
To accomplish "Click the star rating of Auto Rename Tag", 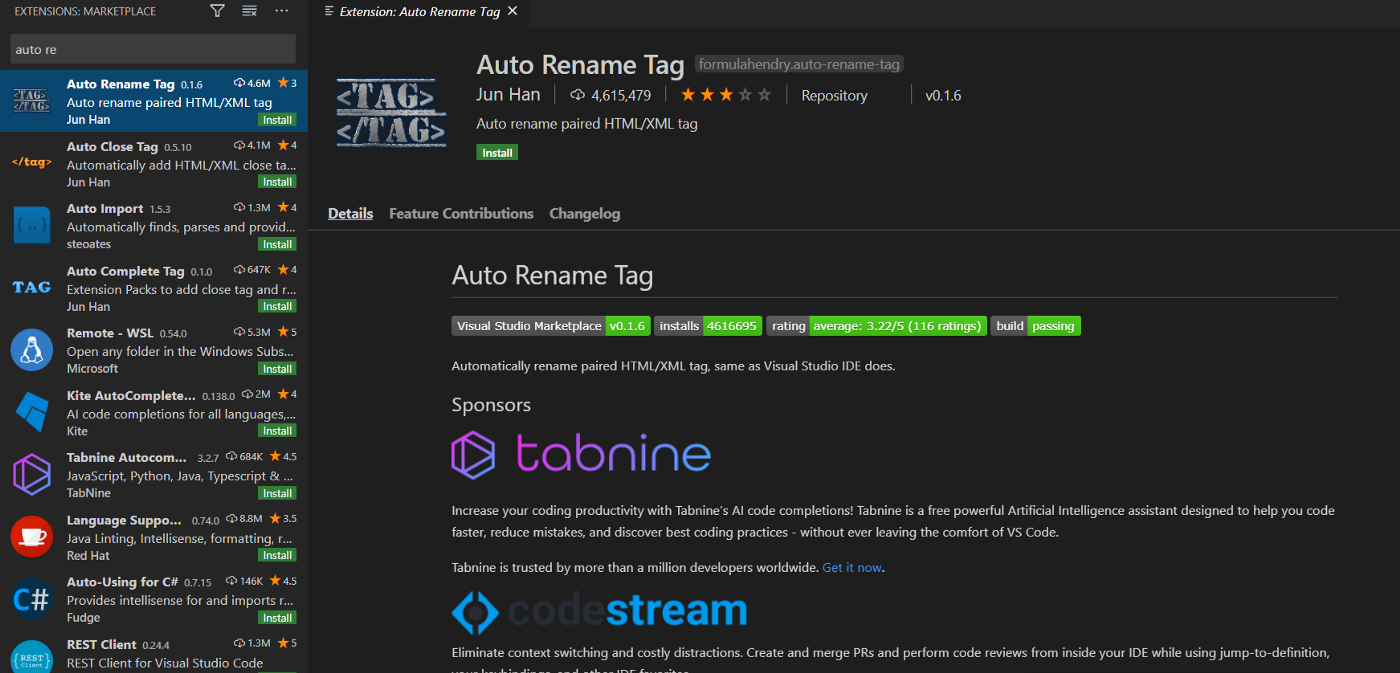I will (725, 95).
